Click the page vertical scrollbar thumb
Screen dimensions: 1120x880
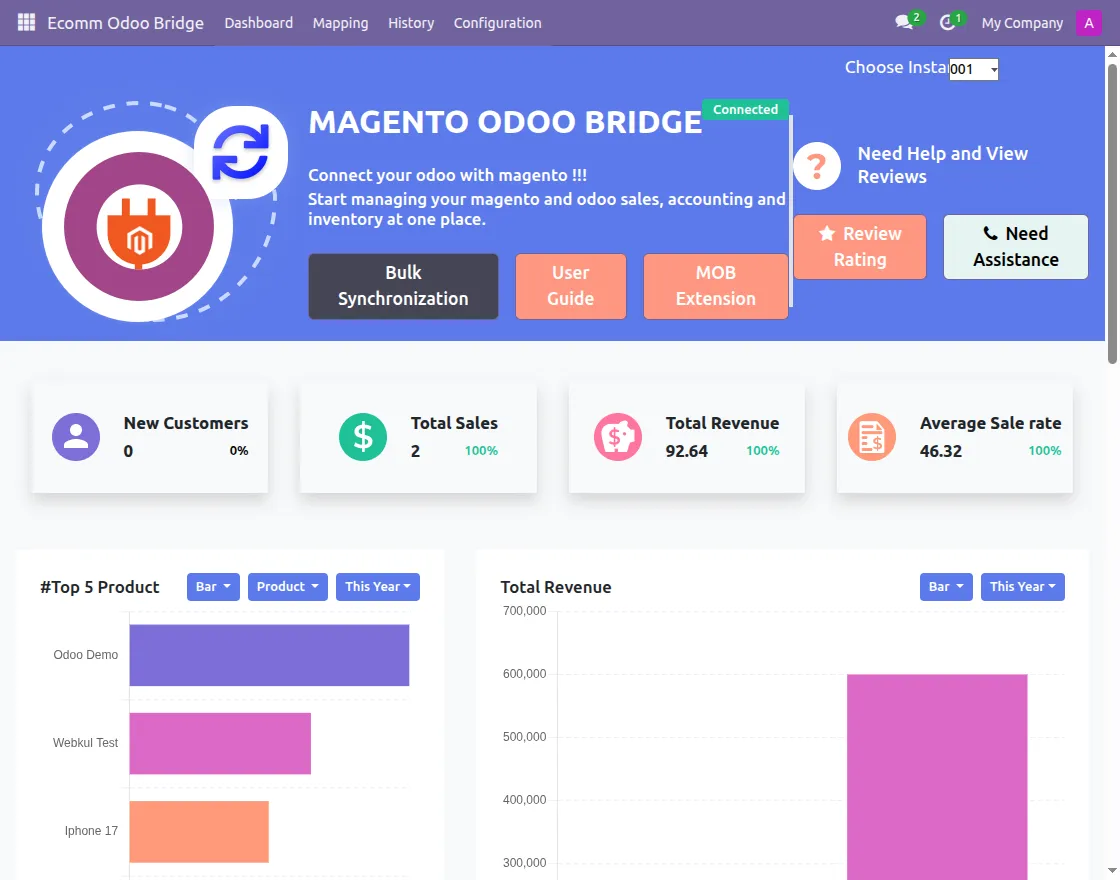1112,213
